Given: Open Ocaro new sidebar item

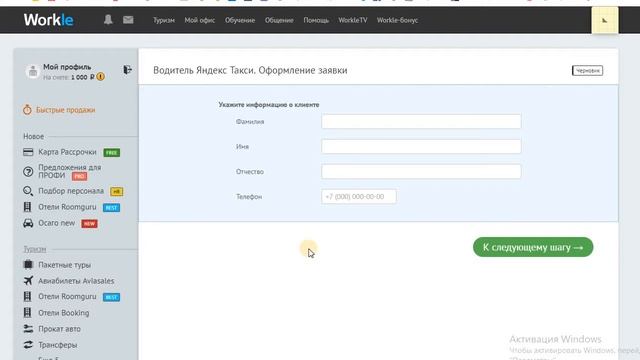Looking at the screenshot, I should pos(57,223).
